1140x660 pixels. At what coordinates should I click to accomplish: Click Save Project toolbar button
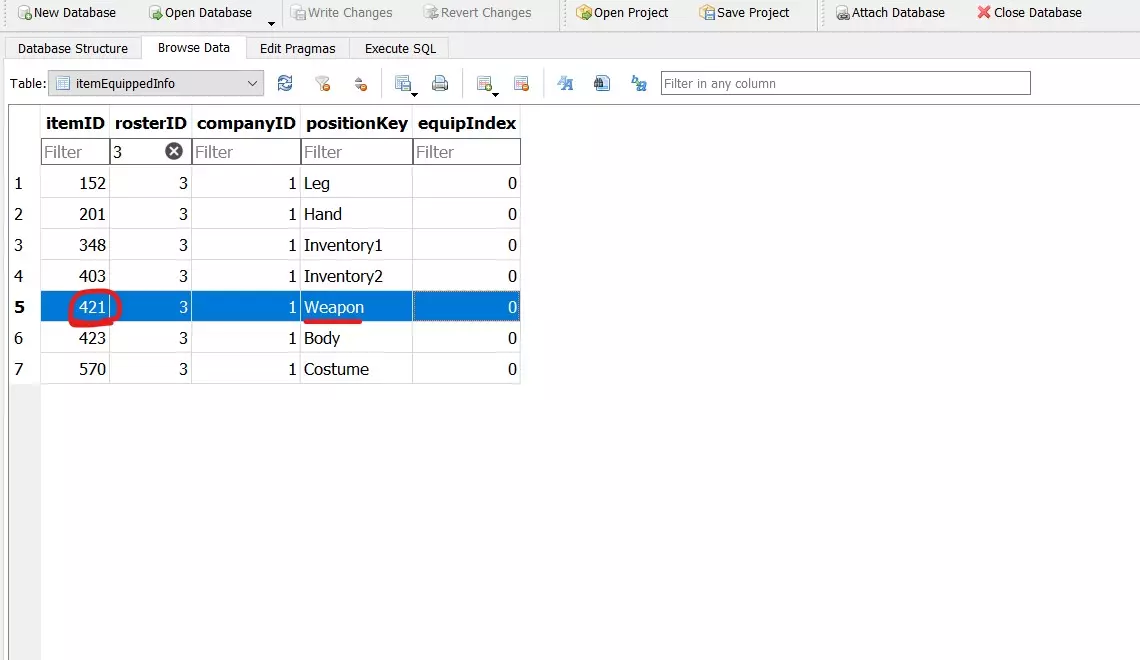[x=744, y=12]
